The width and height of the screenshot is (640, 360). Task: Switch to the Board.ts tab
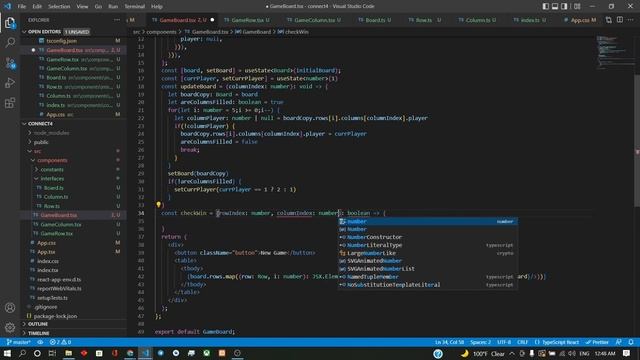pos(375,20)
